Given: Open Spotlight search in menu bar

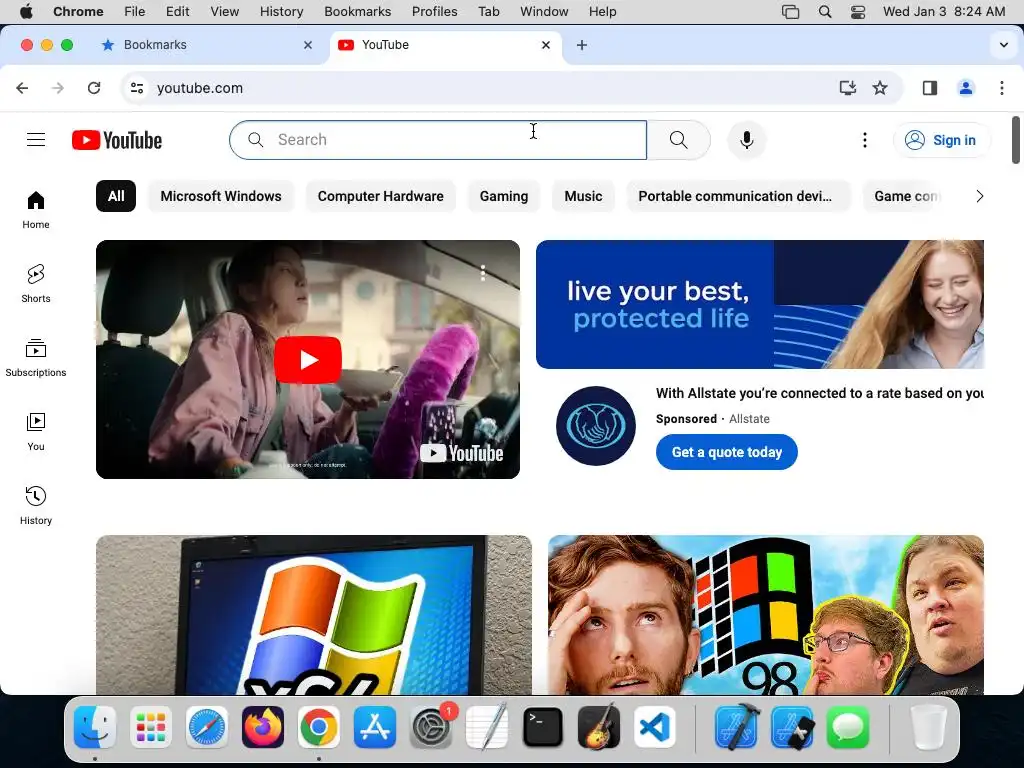Looking at the screenshot, I should [x=825, y=12].
